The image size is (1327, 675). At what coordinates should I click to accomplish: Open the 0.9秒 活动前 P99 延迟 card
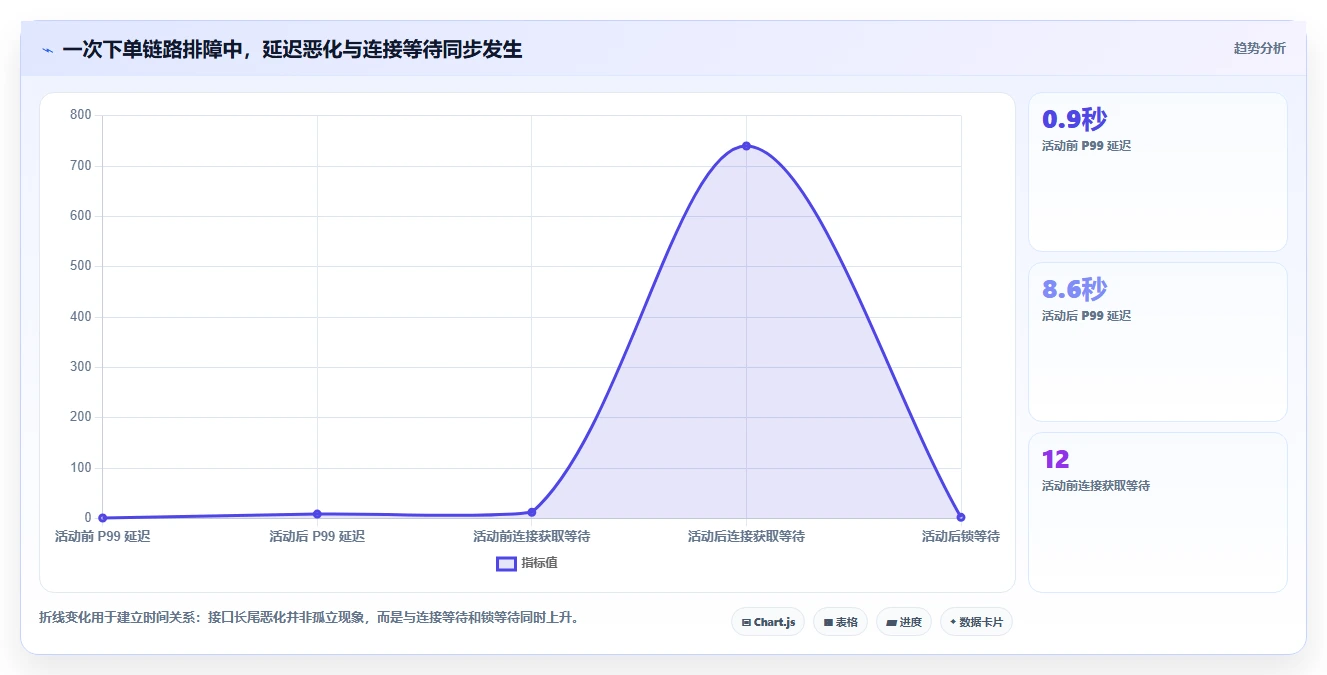(x=1158, y=172)
